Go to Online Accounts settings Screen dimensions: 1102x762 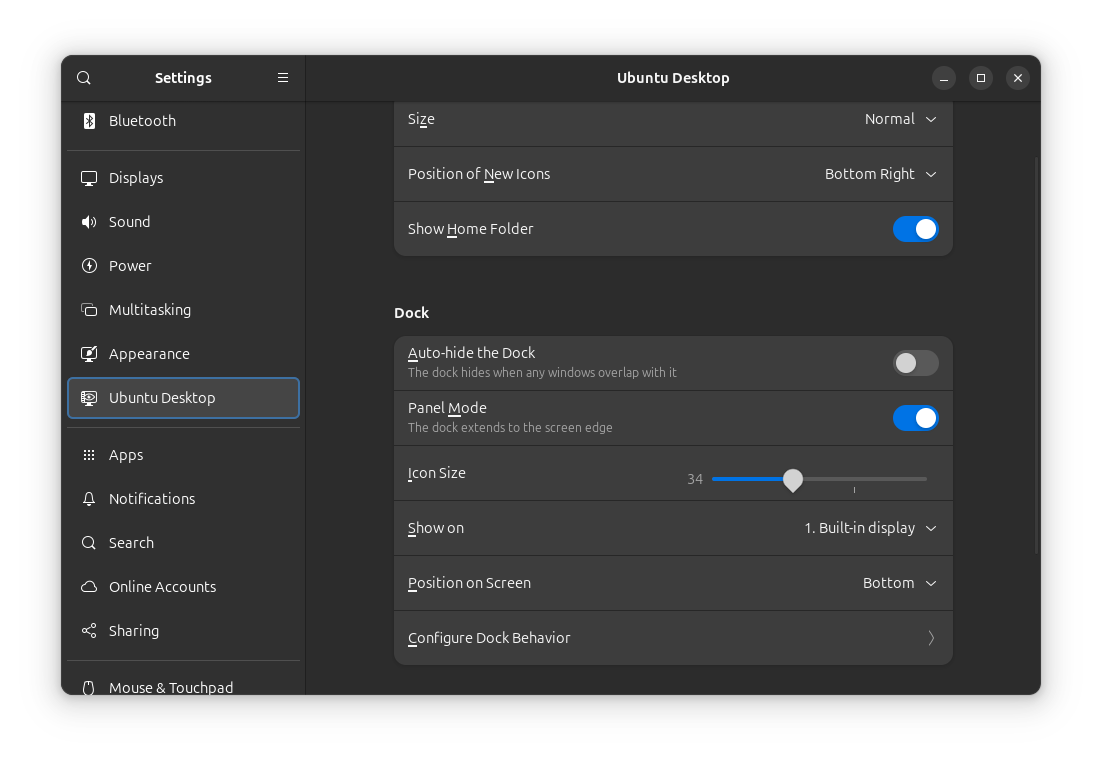pyautogui.click(x=183, y=587)
